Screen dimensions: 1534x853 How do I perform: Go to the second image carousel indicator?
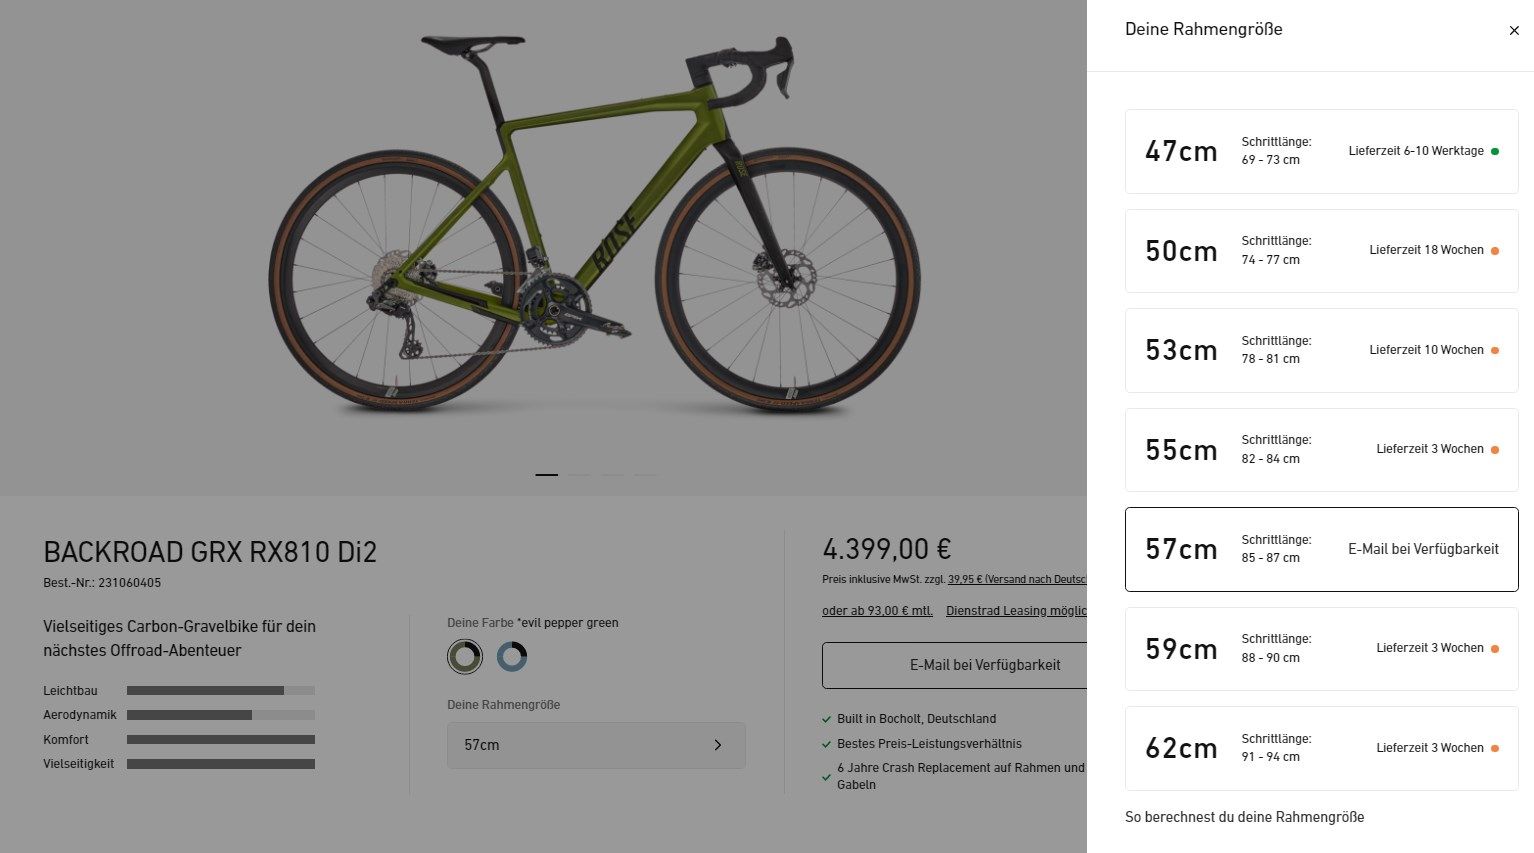pyautogui.click(x=579, y=475)
